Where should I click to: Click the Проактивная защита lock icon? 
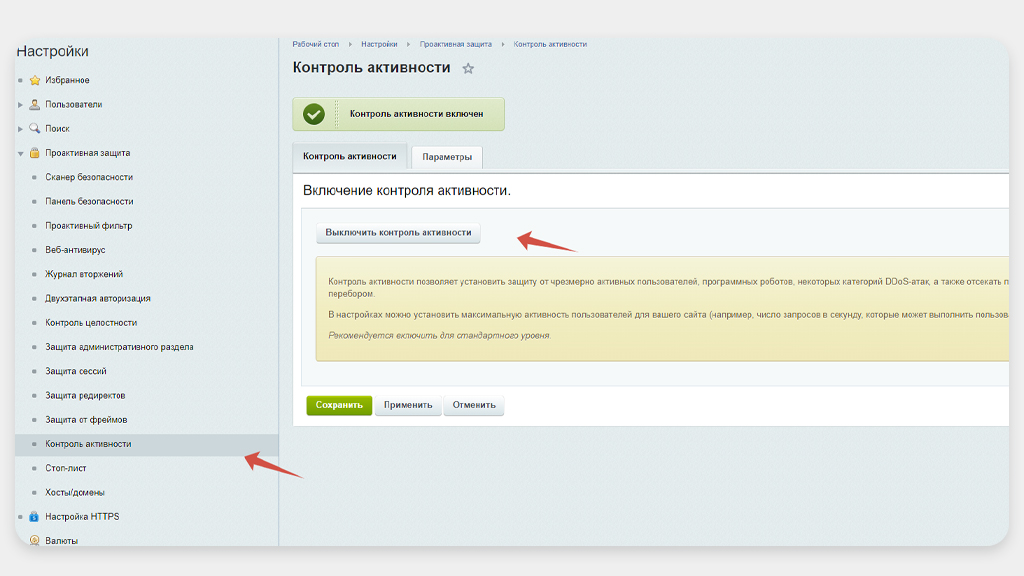click(x=35, y=153)
